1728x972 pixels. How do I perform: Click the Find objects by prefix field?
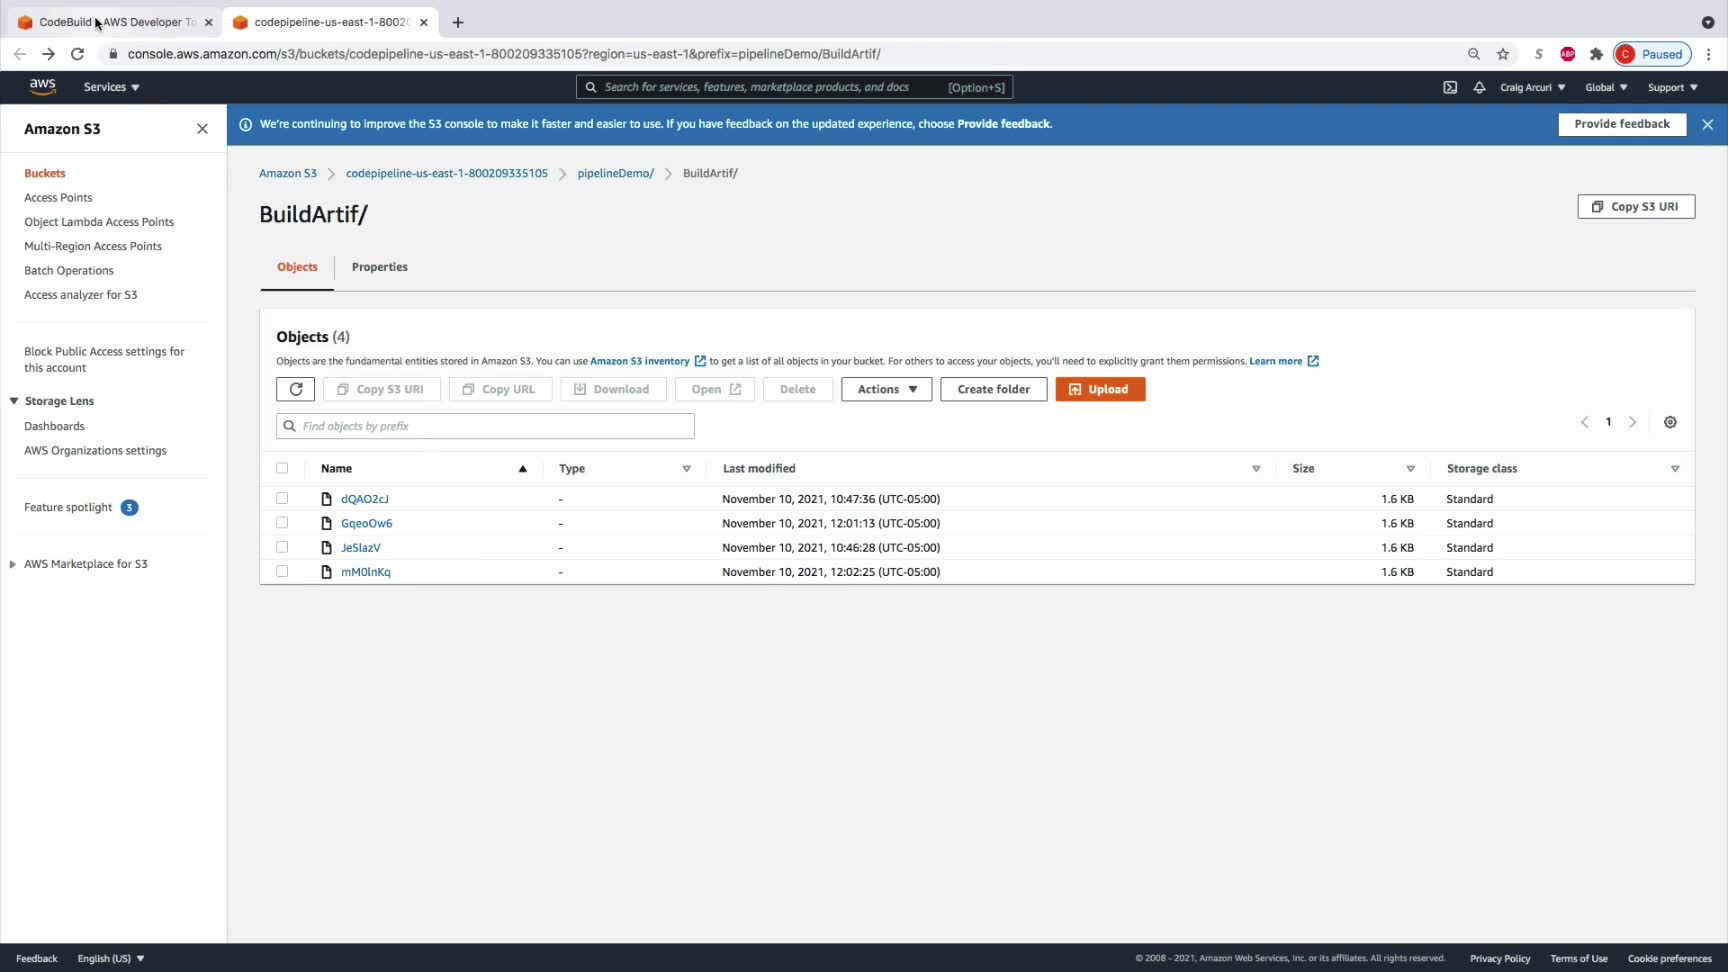pos(485,426)
